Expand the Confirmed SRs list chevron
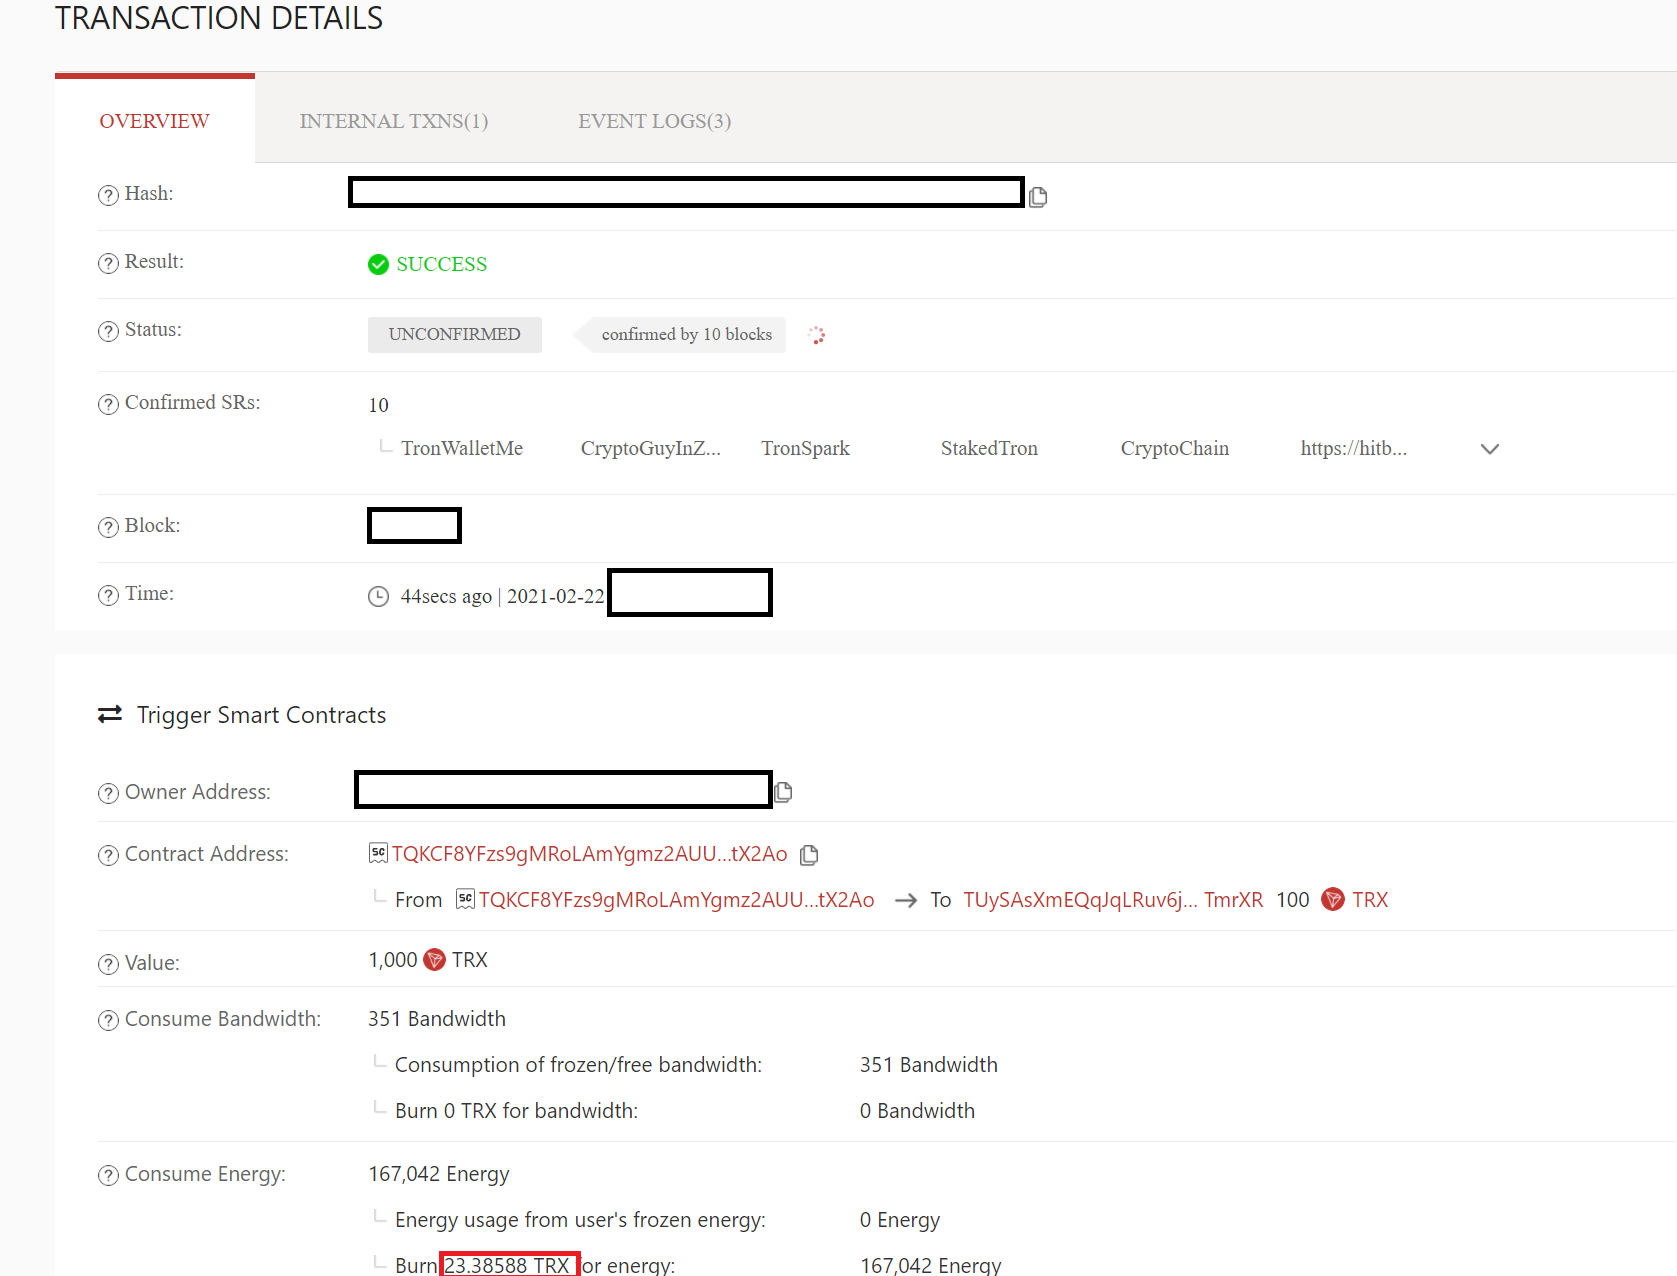The image size is (1677, 1276). 1489,449
